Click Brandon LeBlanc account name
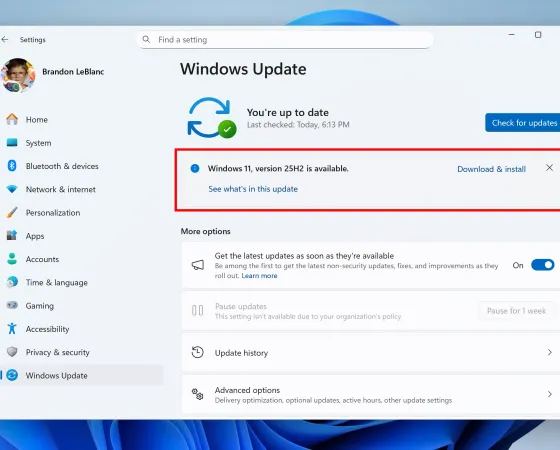Screen dimensions: 560x450 click(x=73, y=71)
